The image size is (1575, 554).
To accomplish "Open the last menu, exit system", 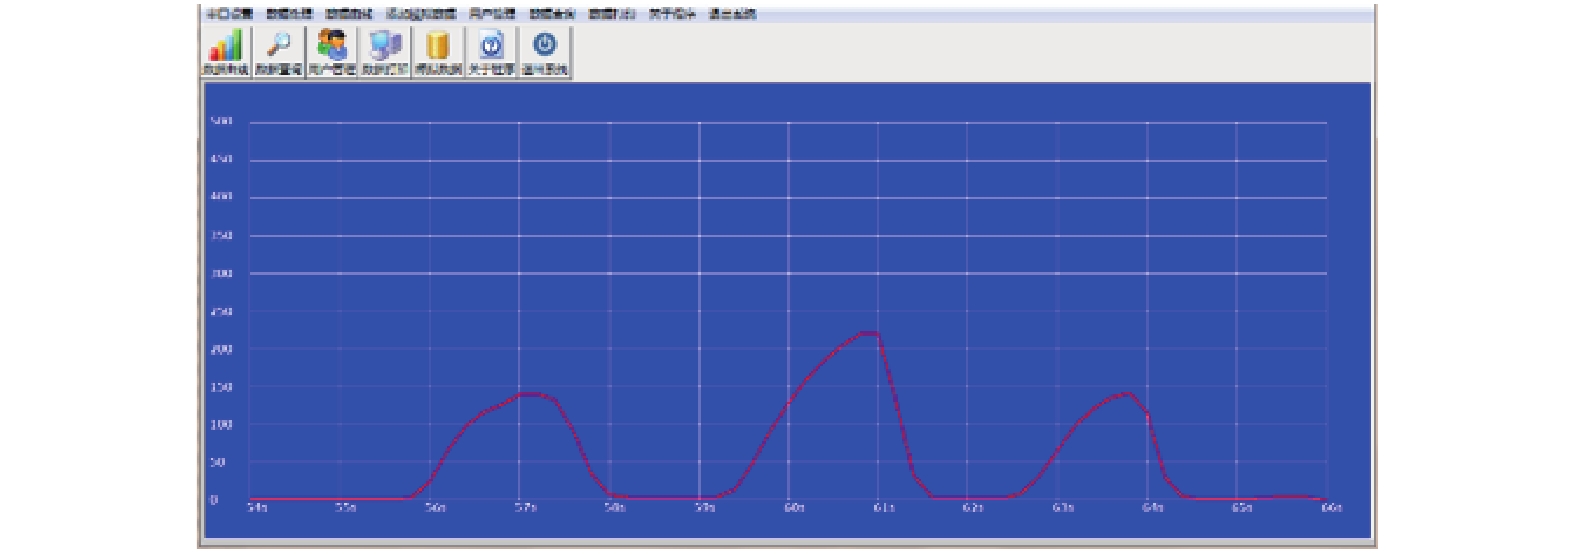I will [733, 14].
